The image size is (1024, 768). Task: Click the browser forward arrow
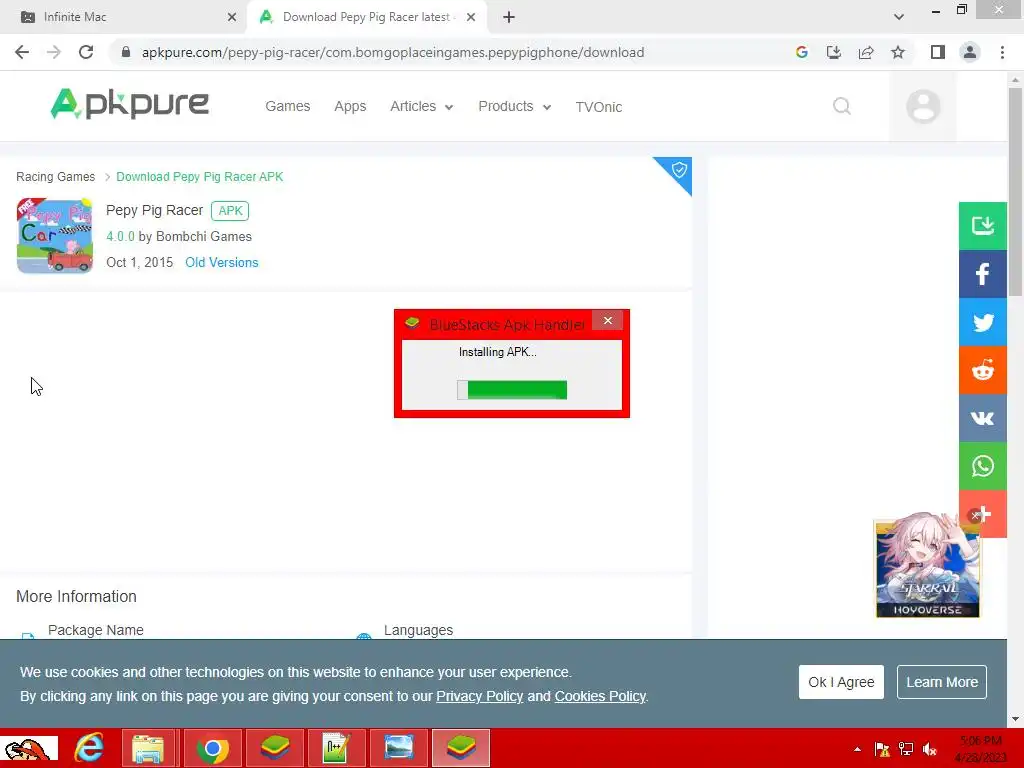pyautogui.click(x=54, y=52)
